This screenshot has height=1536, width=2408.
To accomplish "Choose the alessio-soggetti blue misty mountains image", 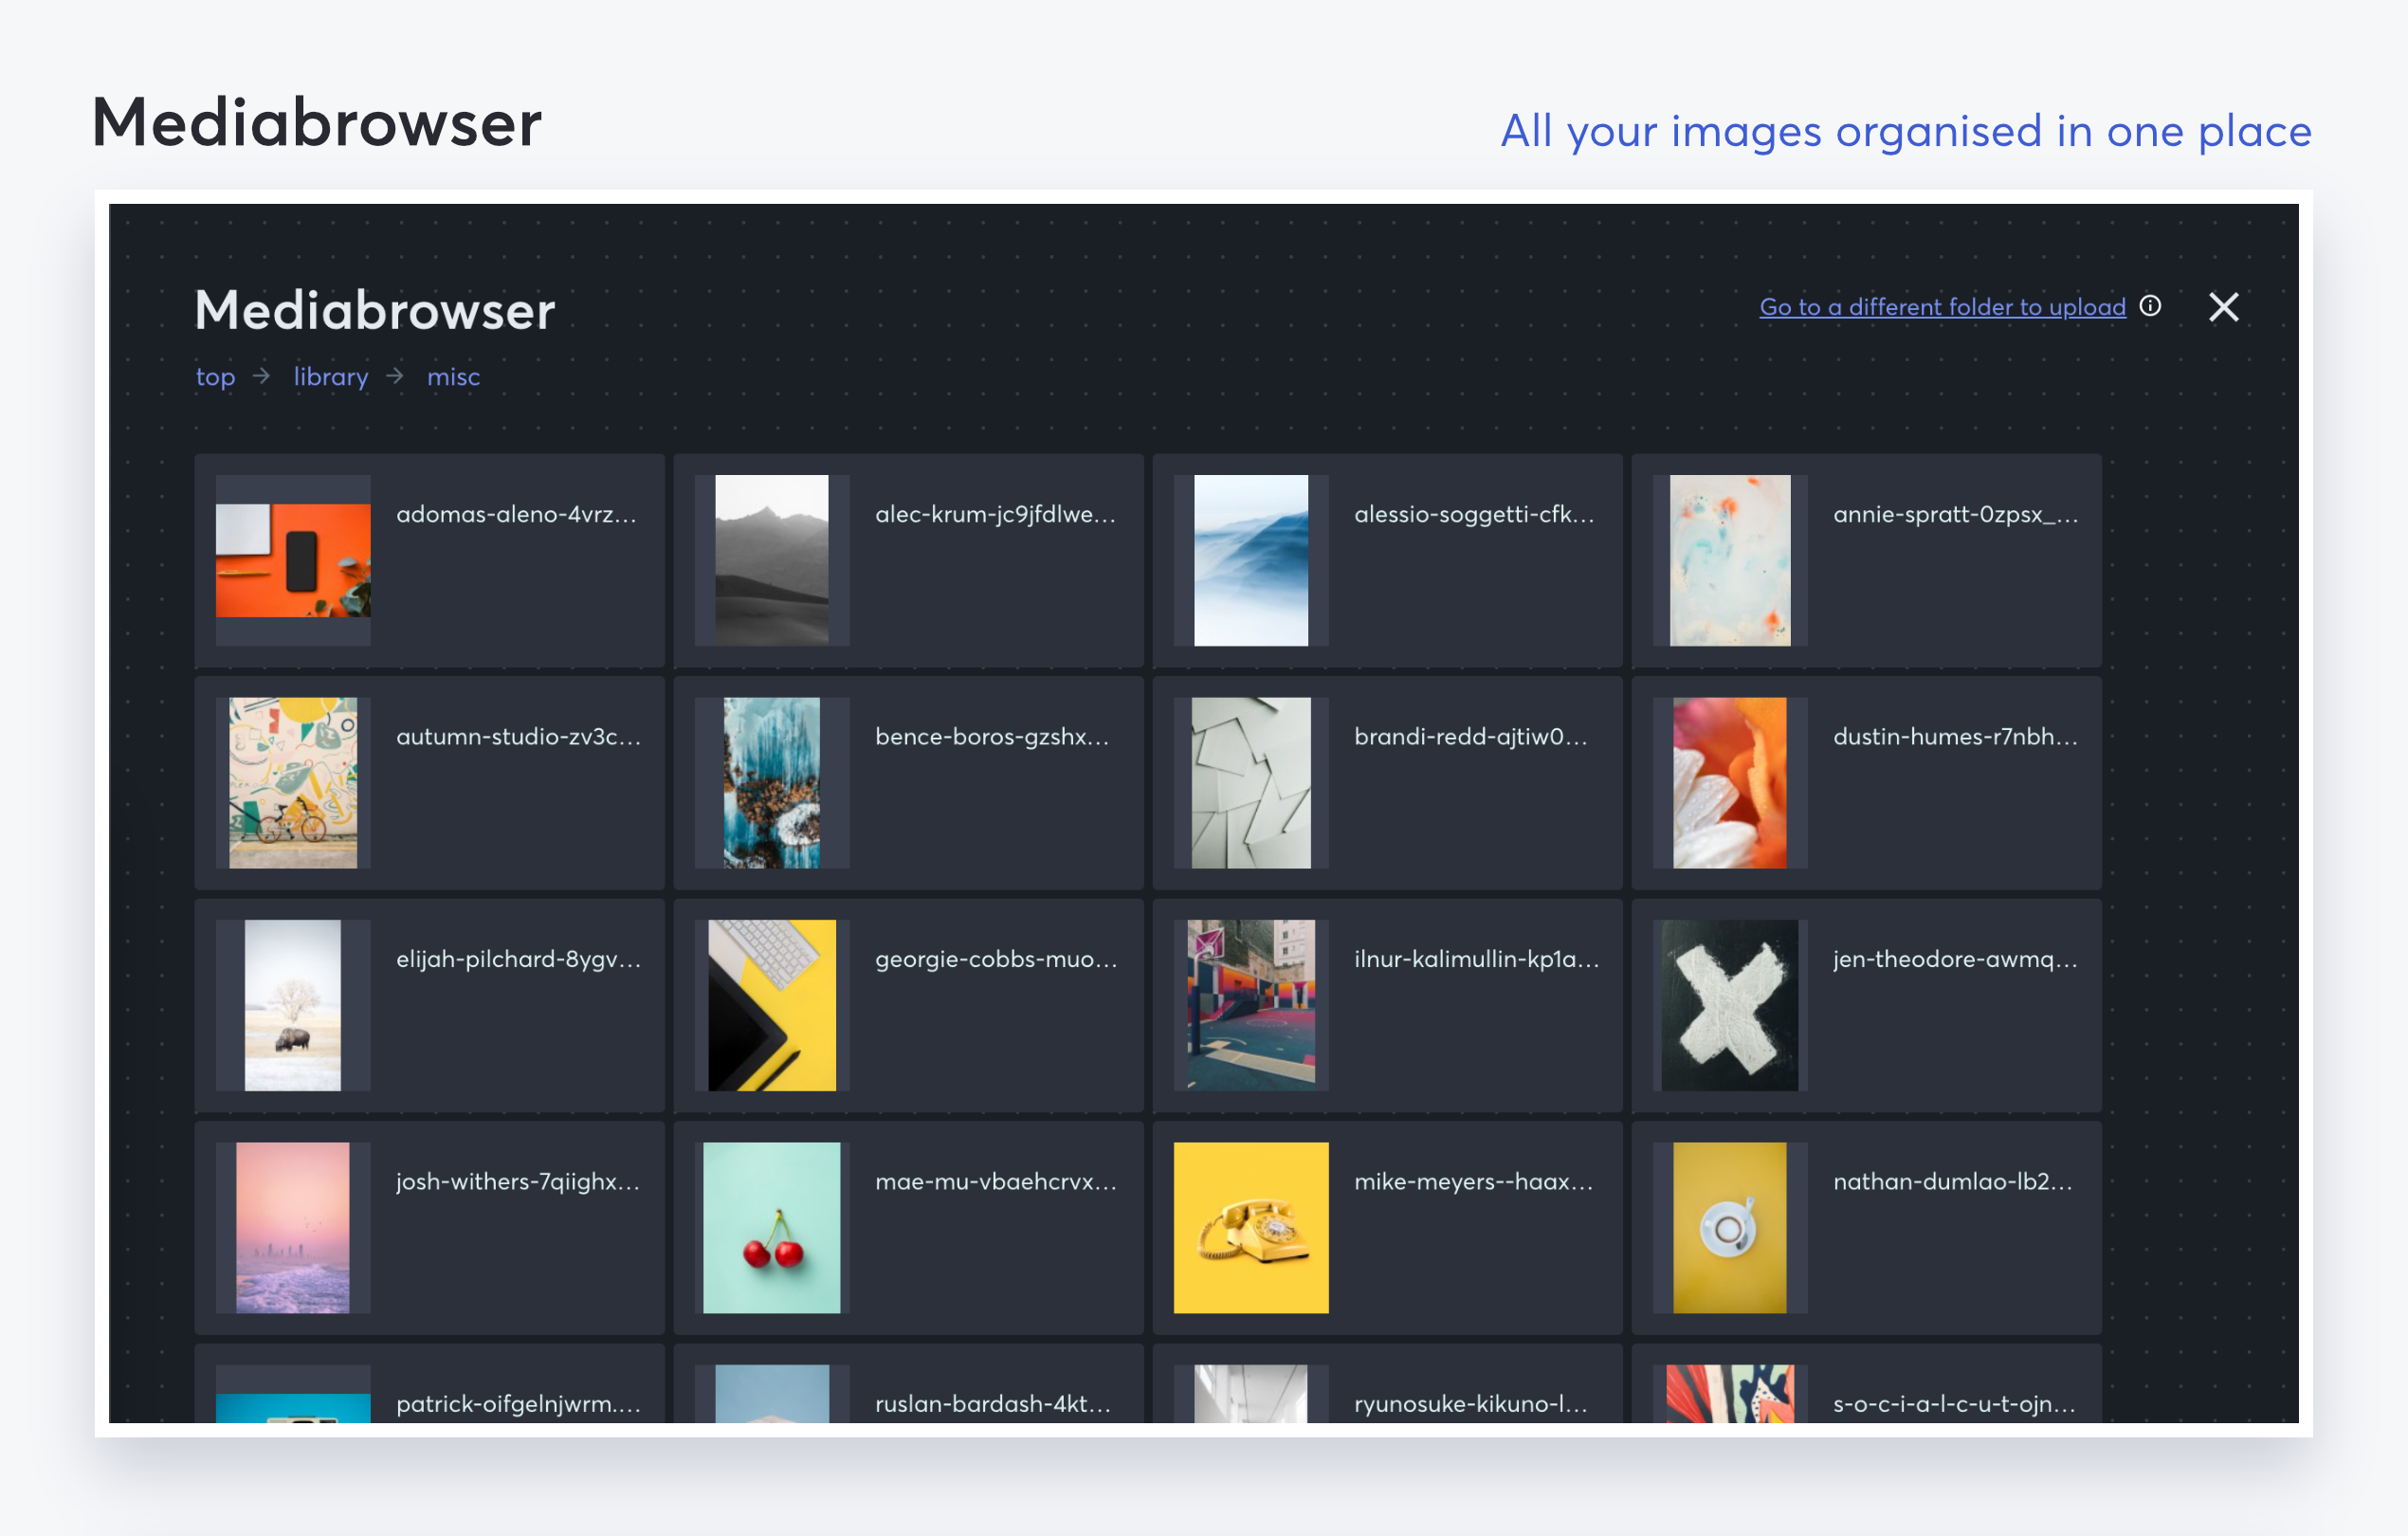I will (1250, 560).
